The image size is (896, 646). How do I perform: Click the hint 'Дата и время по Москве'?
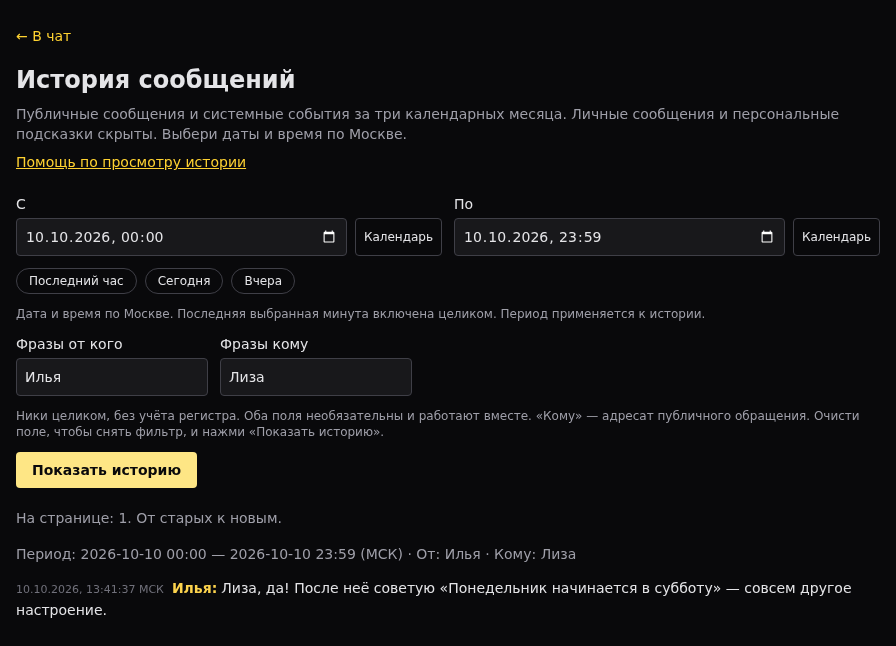[x=94, y=314]
